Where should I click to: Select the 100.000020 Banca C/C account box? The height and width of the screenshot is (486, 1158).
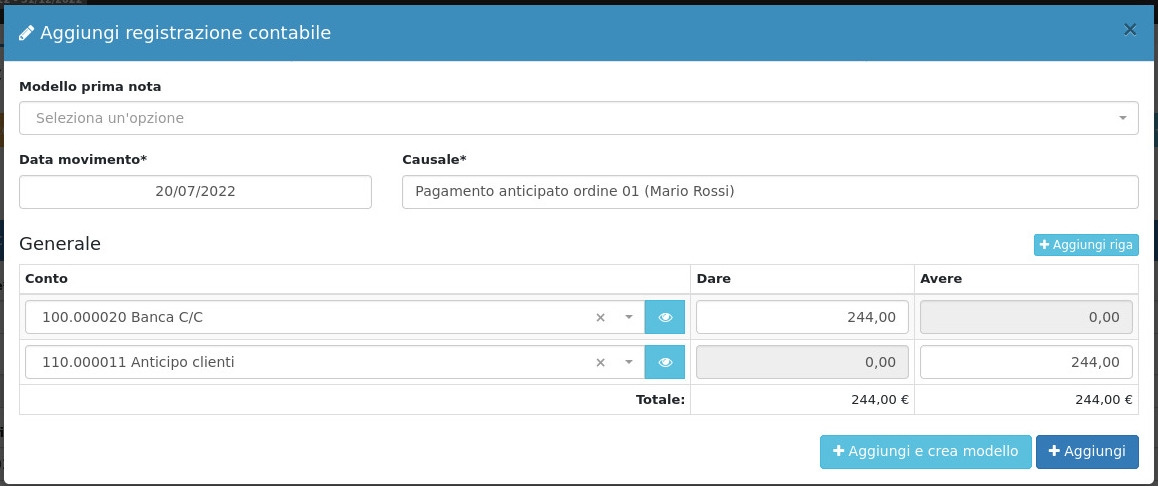coord(300,317)
